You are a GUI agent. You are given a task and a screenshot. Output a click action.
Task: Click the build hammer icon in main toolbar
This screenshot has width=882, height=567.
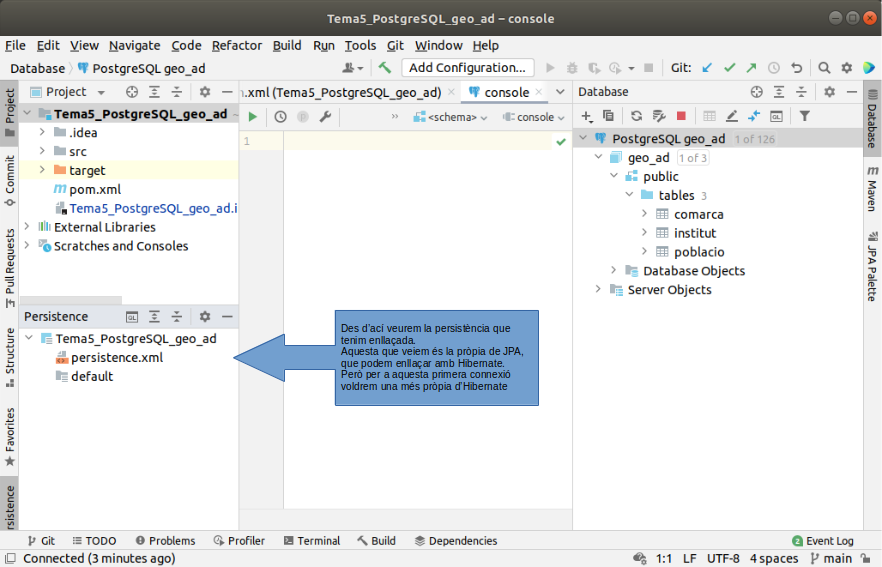click(385, 68)
